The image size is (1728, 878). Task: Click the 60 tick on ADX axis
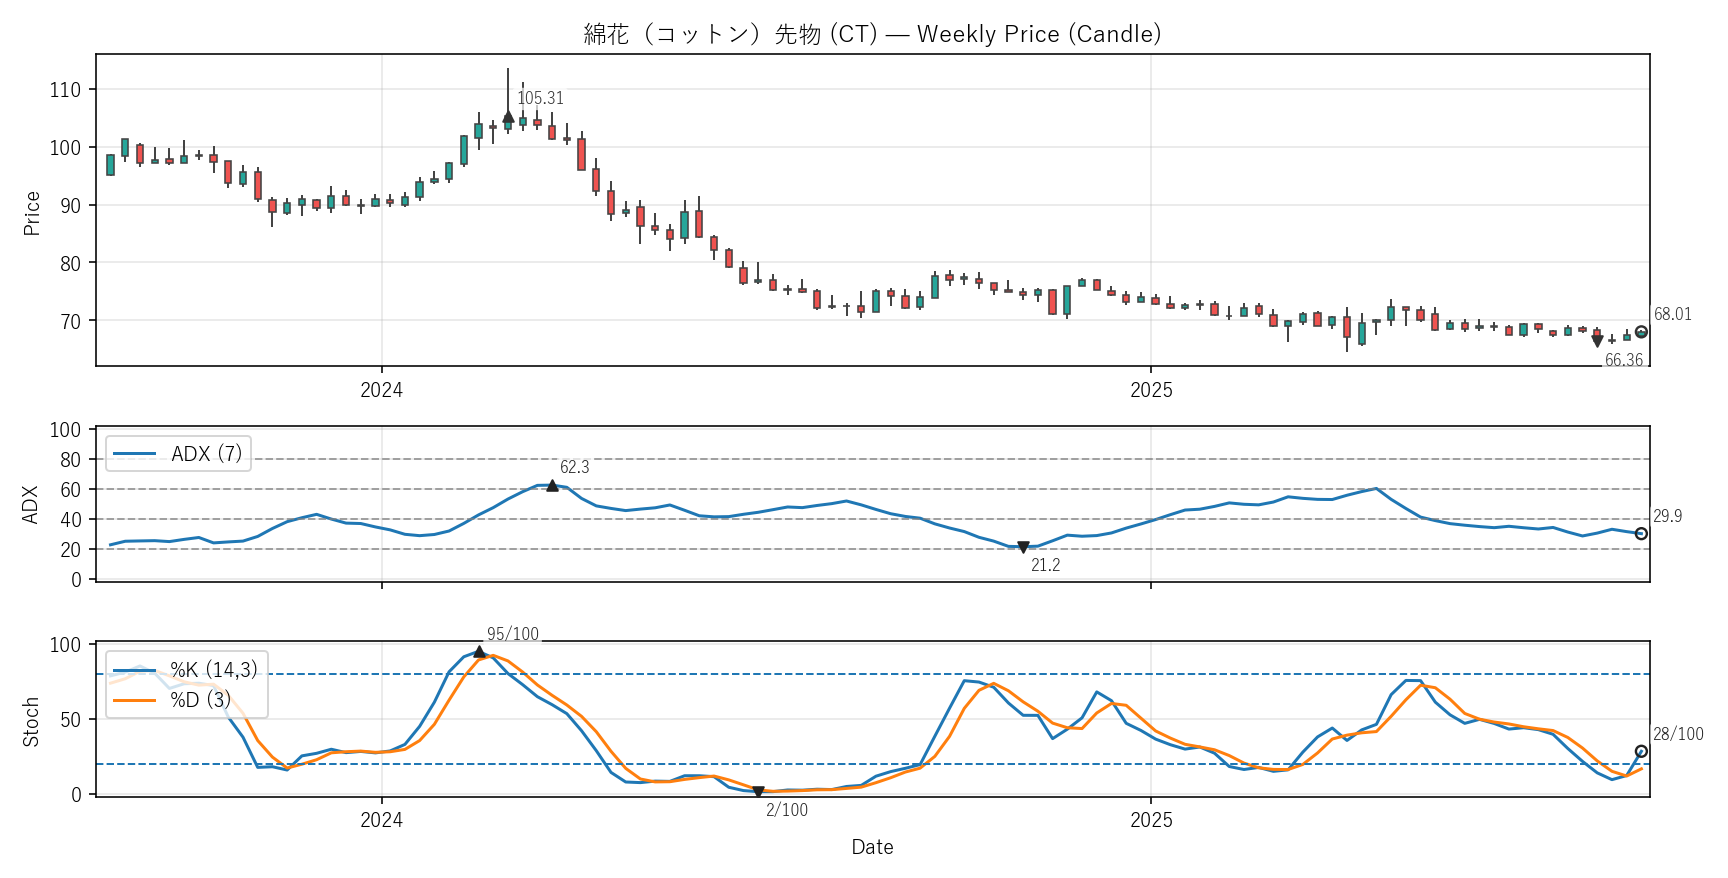pyautogui.click(x=70, y=490)
